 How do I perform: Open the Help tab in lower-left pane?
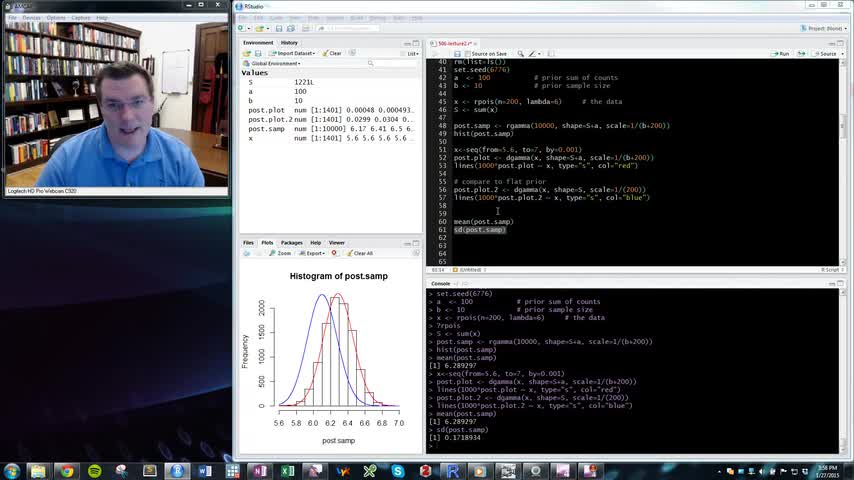click(315, 243)
